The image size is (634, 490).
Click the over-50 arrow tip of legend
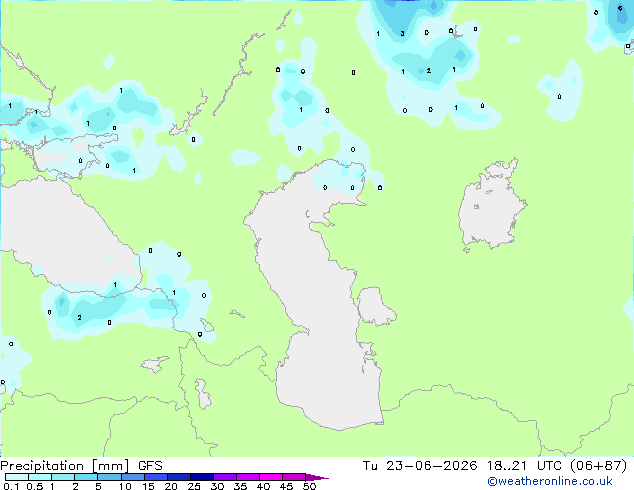pyautogui.click(x=317, y=477)
